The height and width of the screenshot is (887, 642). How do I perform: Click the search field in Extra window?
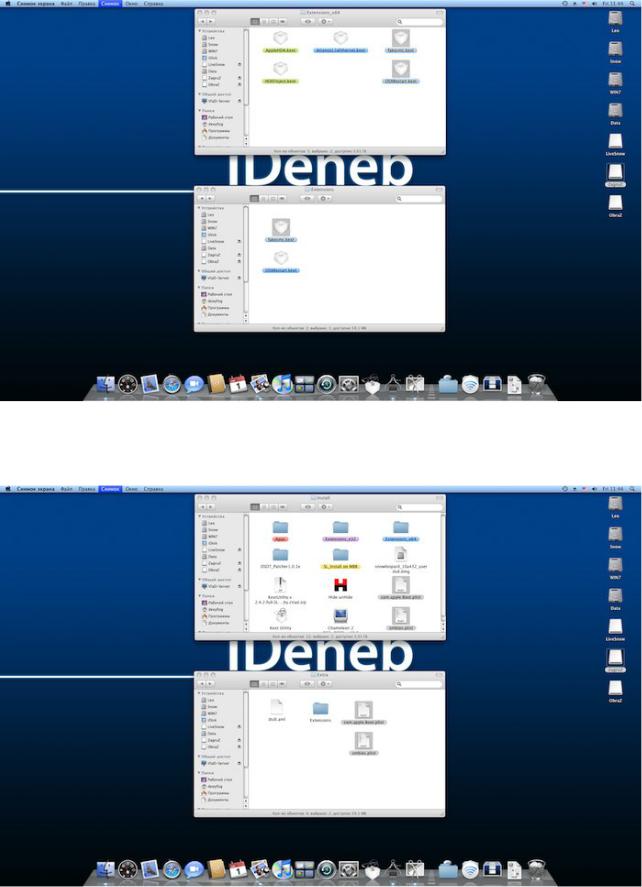pos(420,684)
